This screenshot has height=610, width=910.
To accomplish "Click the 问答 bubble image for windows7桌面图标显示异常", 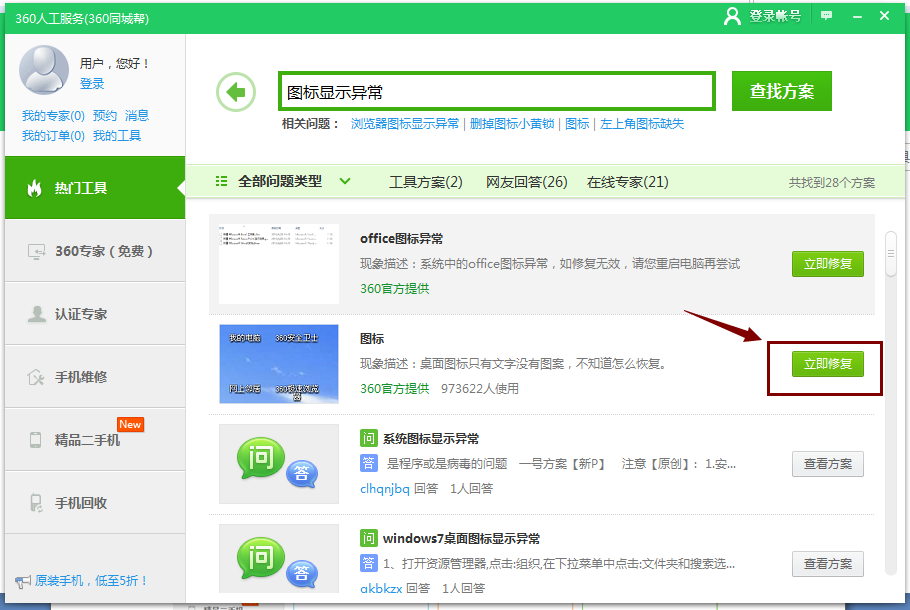I will click(279, 558).
